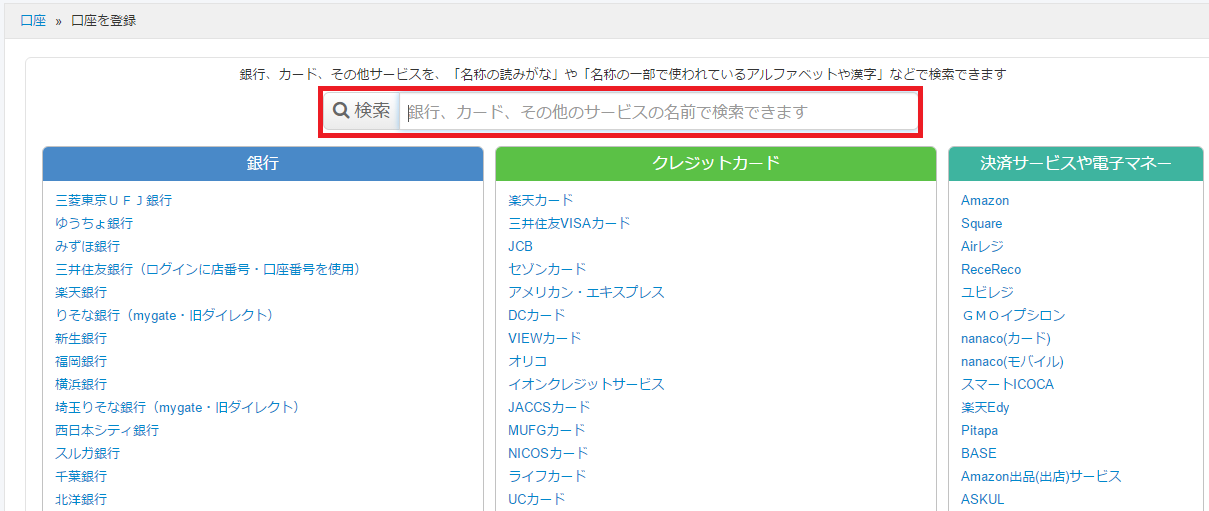Click the 口座を登録 breadcrumb text
Viewport: 1209px width, 511px height.
104,20
